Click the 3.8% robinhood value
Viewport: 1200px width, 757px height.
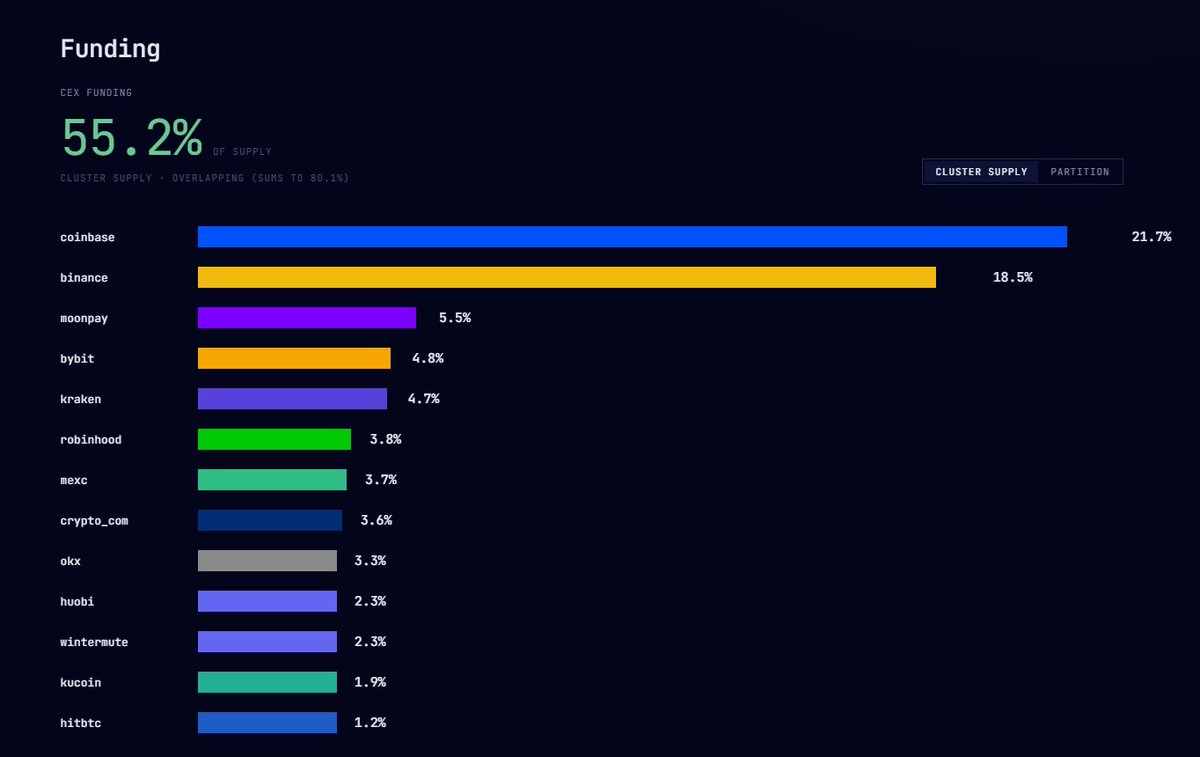pos(386,439)
